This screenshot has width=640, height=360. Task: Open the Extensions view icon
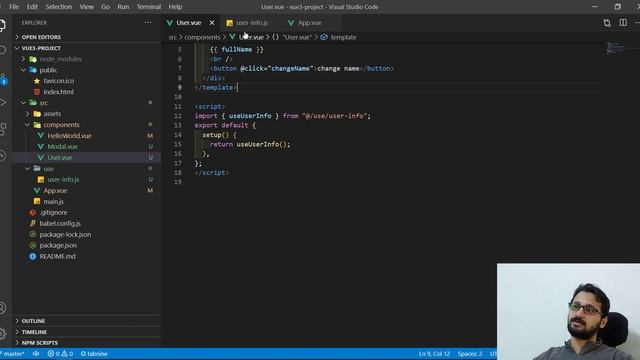[2, 129]
